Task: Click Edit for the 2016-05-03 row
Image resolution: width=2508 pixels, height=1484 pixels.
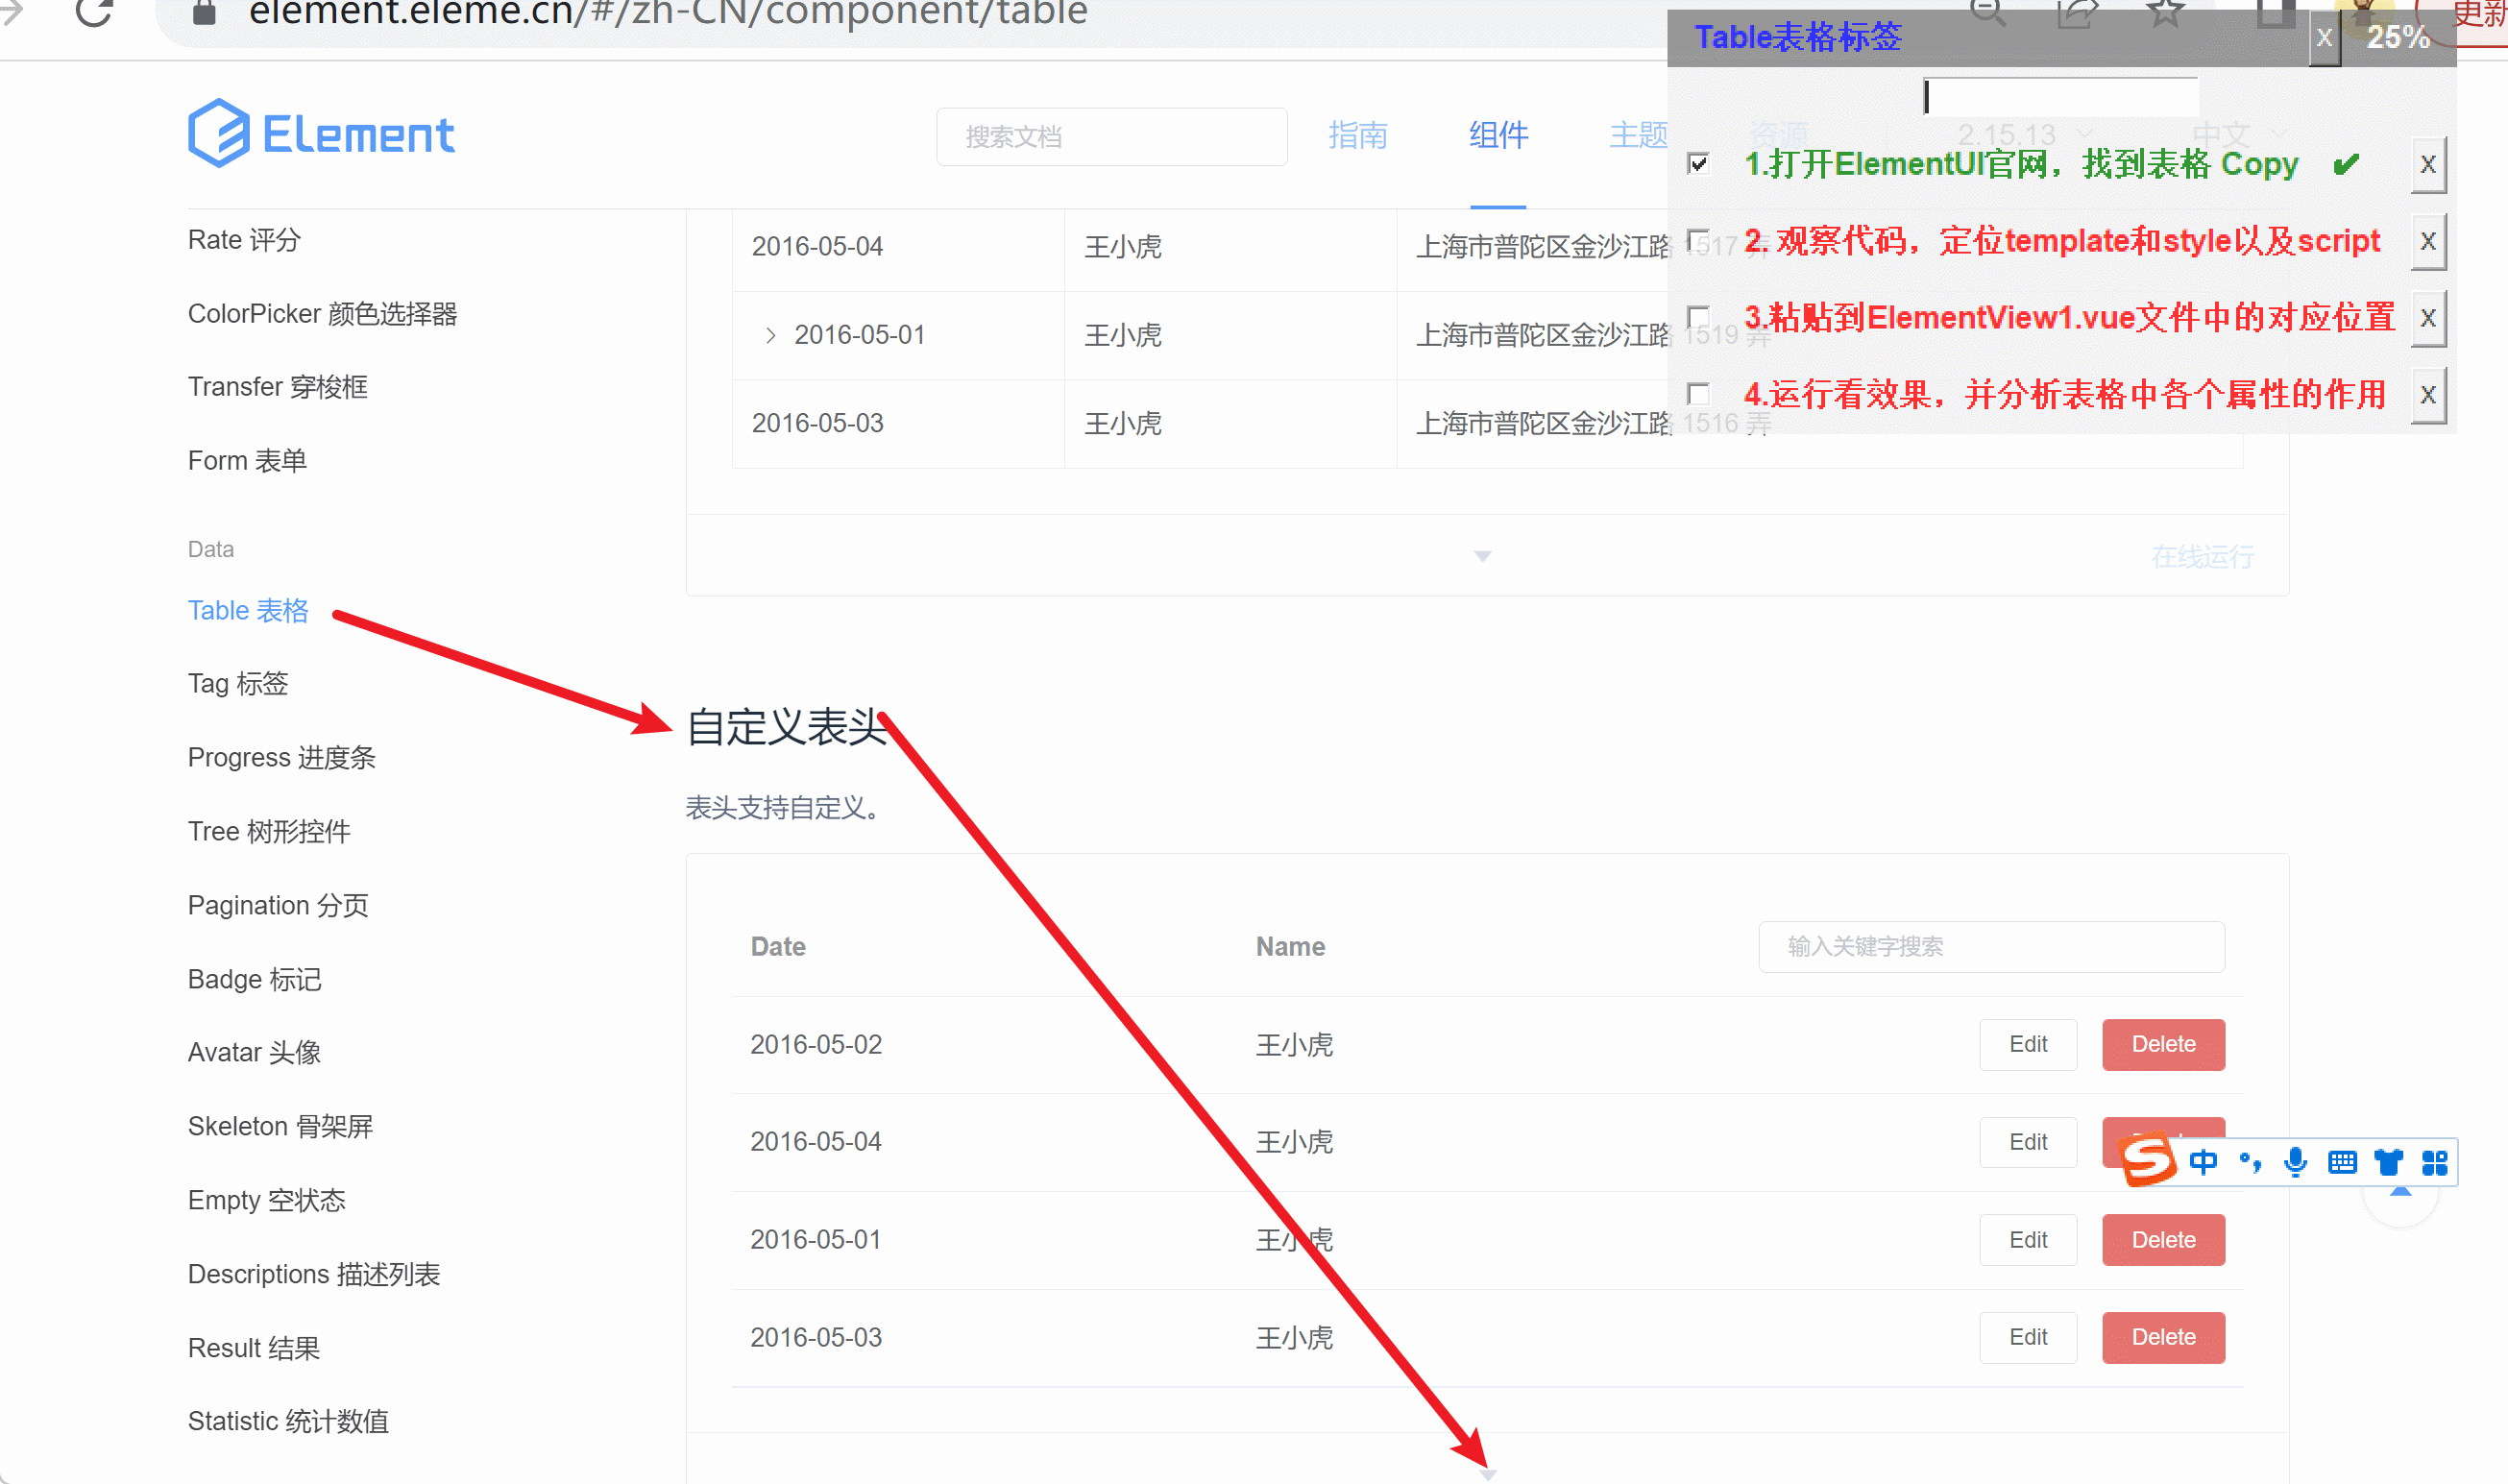Action: pyautogui.click(x=2028, y=1337)
